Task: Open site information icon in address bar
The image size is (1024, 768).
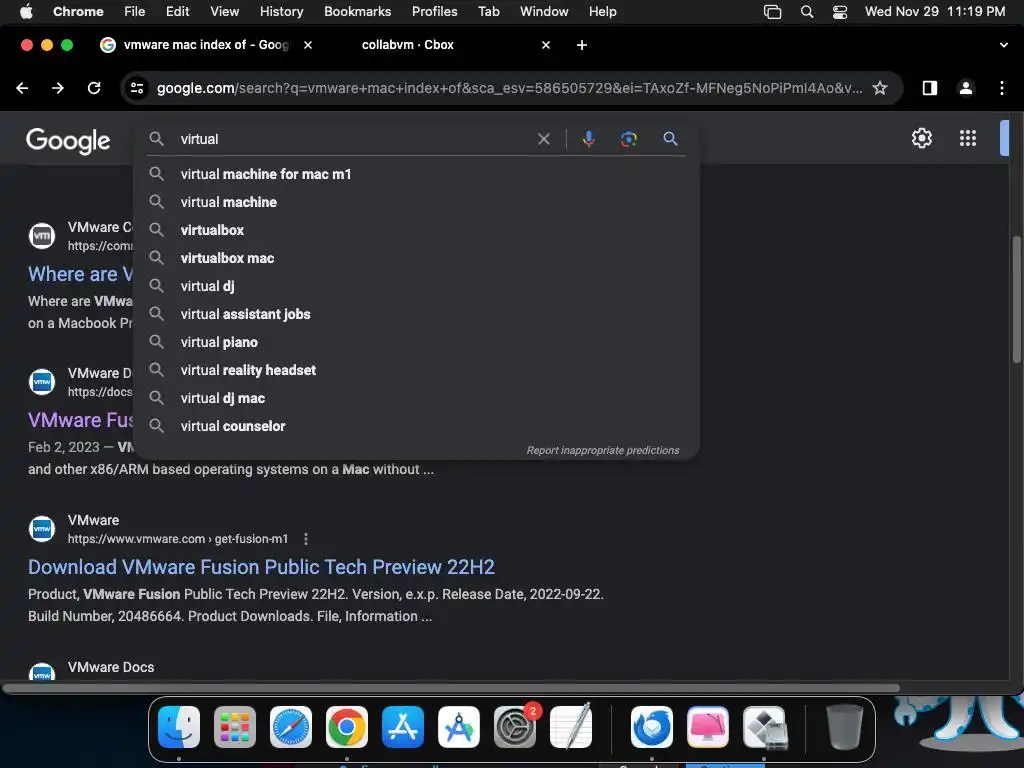Action: point(137,88)
